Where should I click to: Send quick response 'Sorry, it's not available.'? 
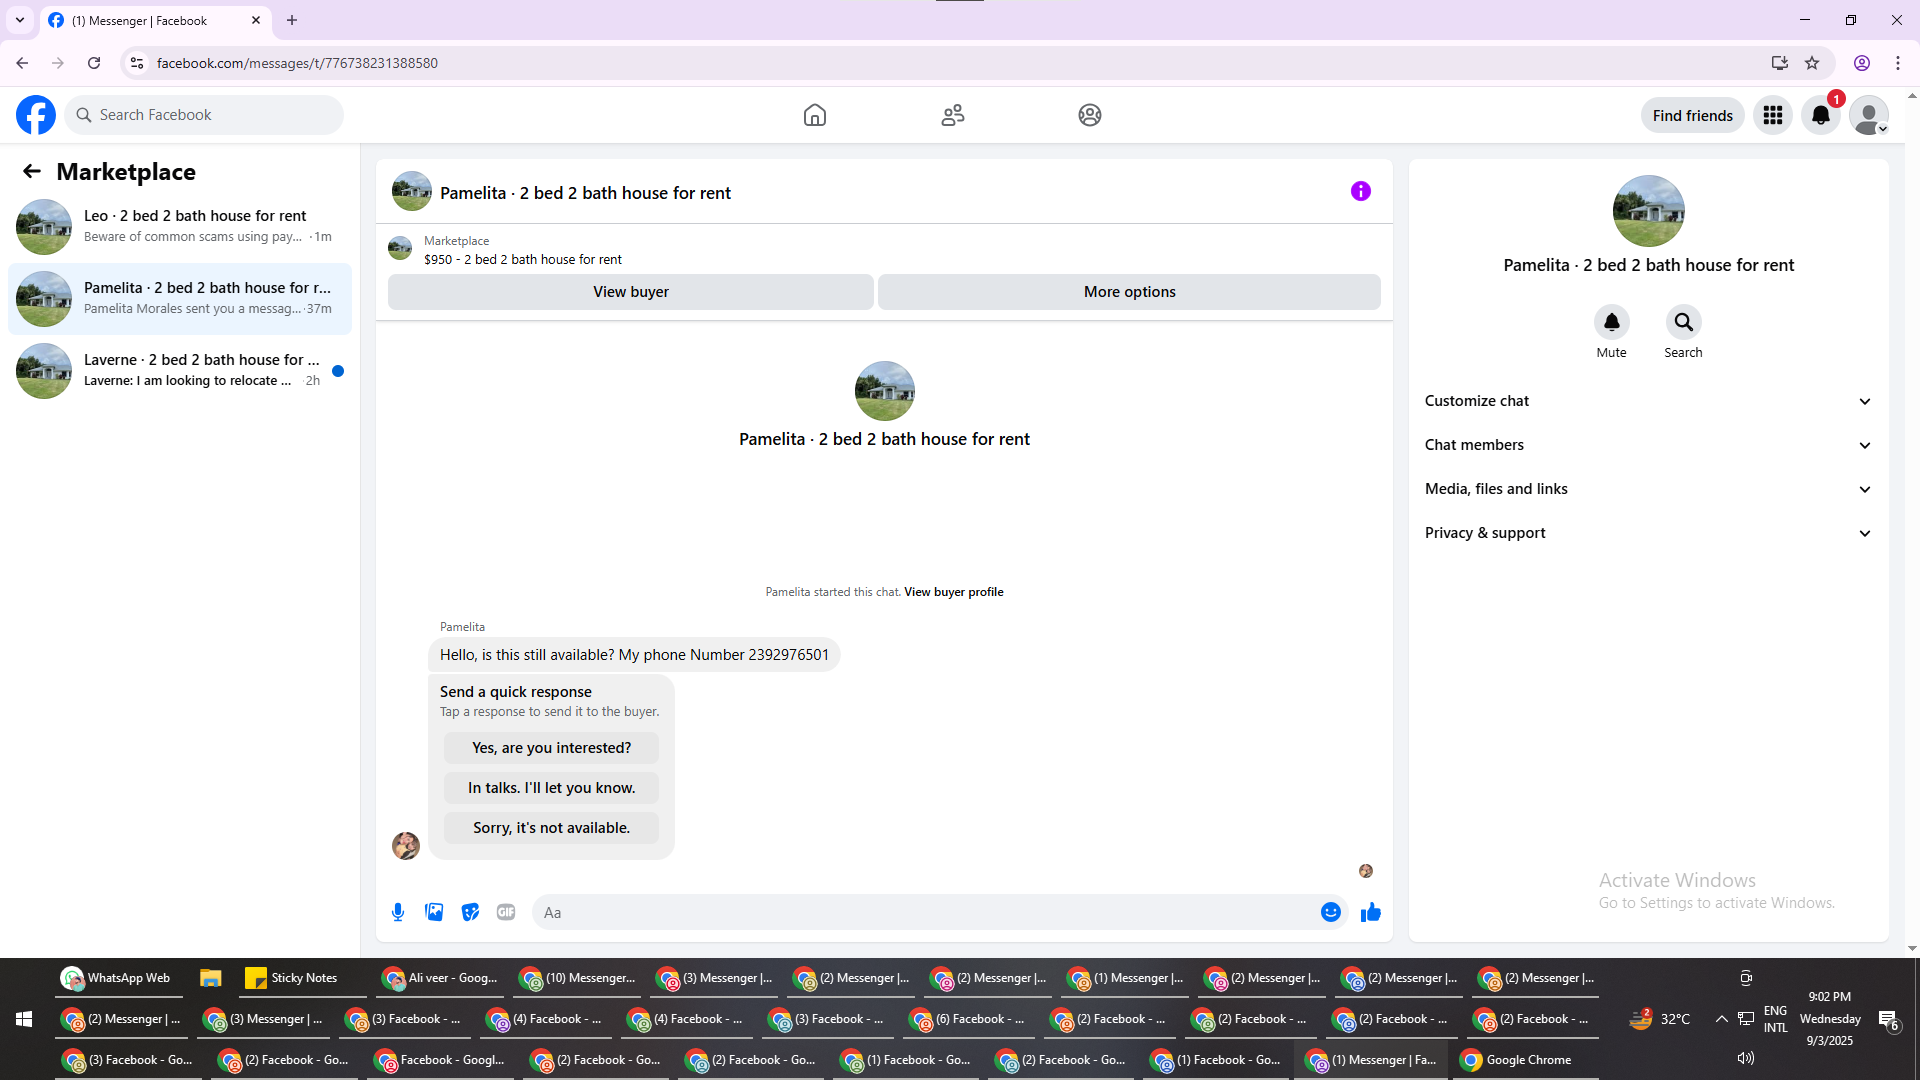click(x=552, y=828)
